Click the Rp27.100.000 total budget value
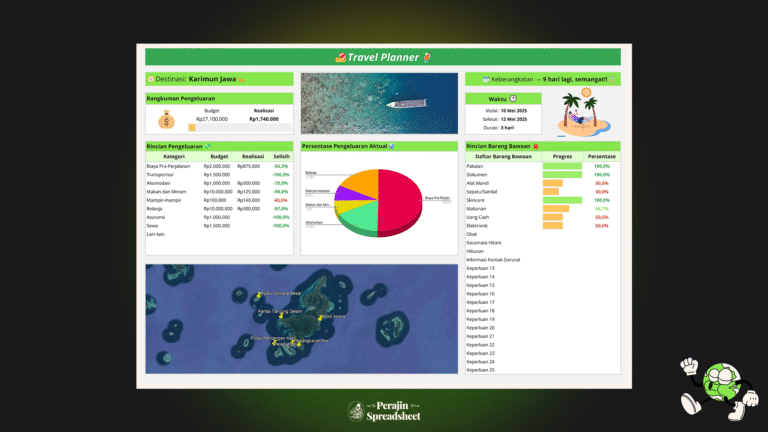 [x=212, y=119]
